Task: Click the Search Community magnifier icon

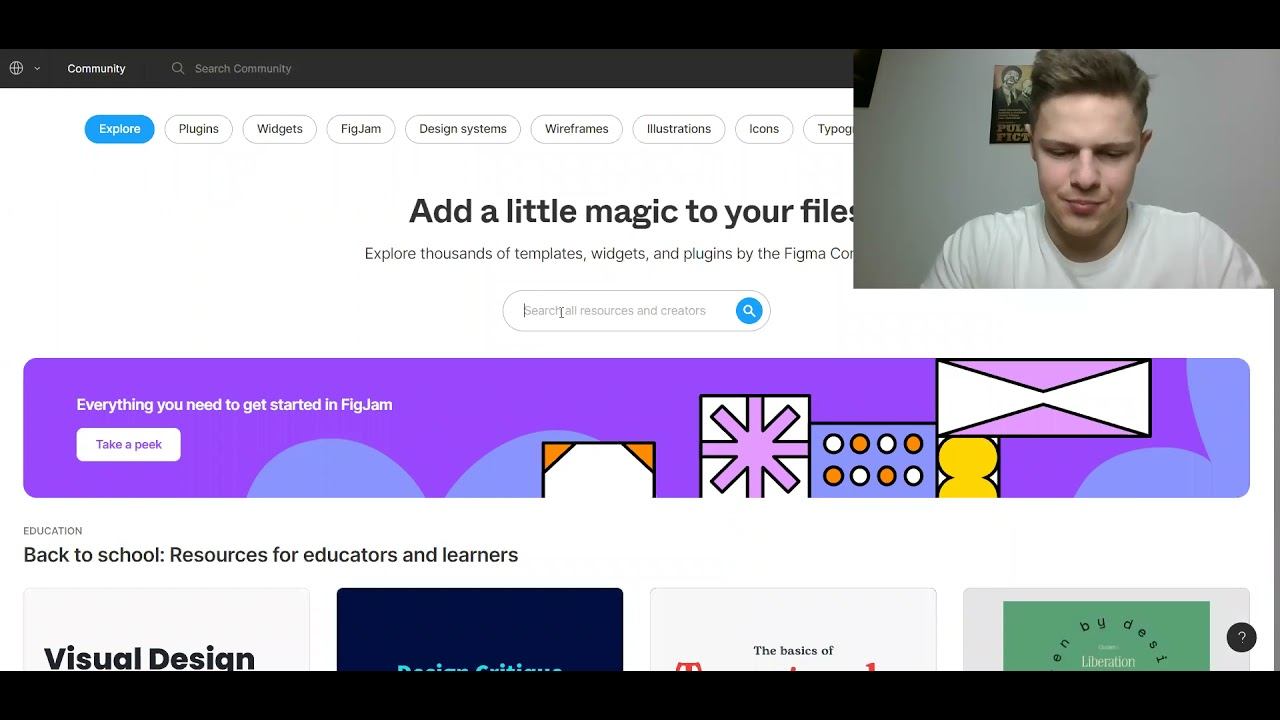Action: (x=178, y=68)
